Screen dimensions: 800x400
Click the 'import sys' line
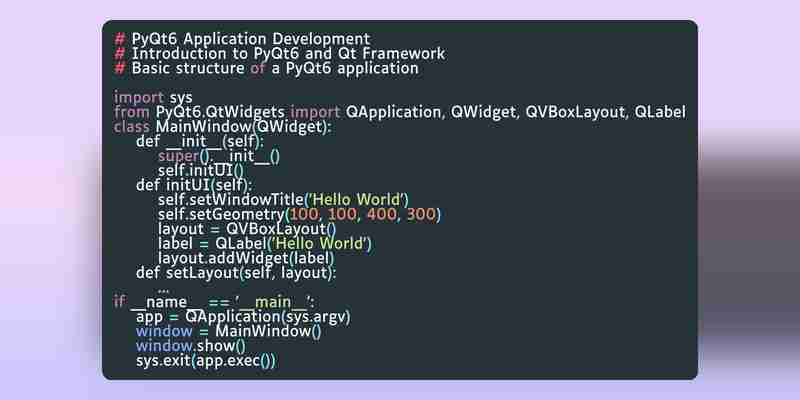click(154, 97)
